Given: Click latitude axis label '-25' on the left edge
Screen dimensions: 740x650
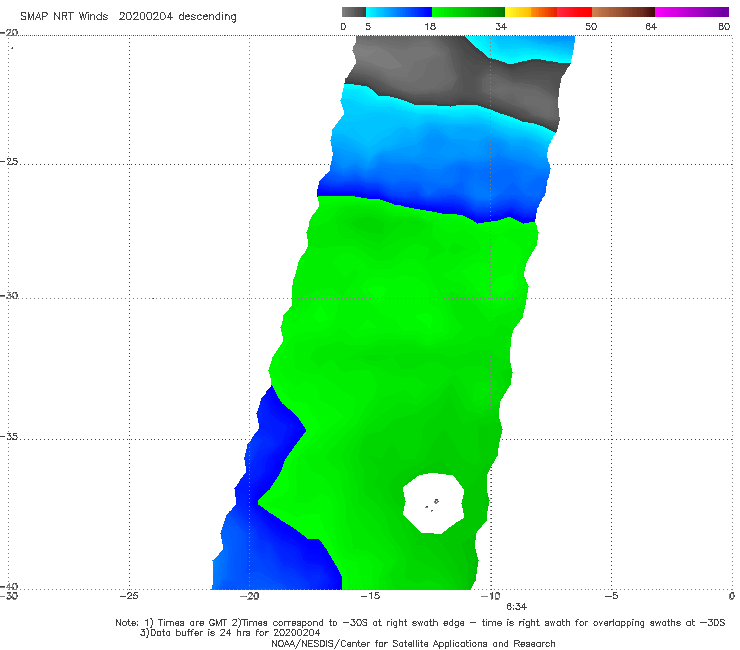Looking at the screenshot, I should coord(9,161).
